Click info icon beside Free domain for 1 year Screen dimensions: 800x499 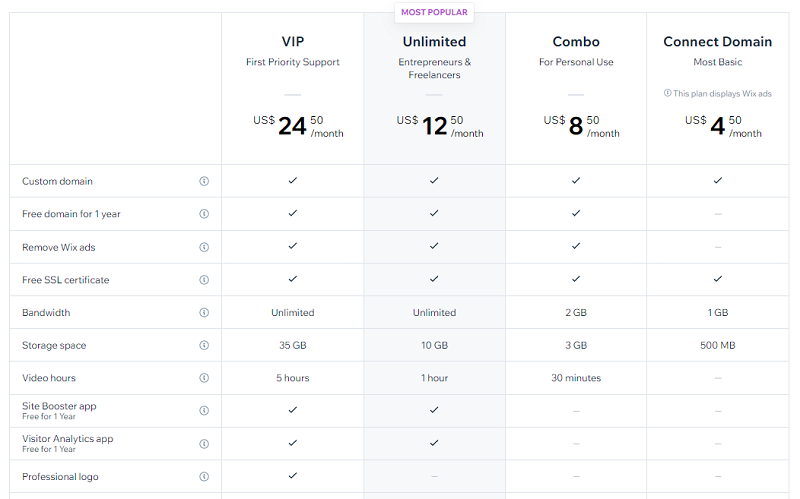pyautogui.click(x=204, y=214)
